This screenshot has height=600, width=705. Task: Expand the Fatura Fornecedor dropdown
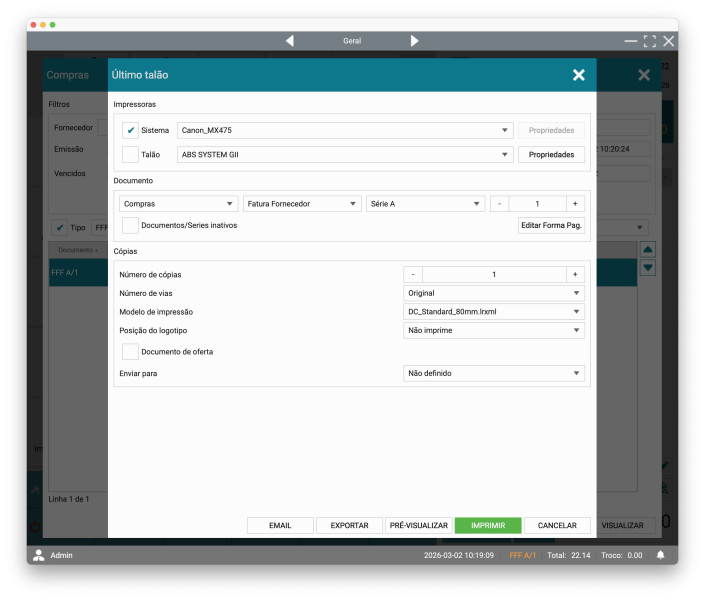point(302,203)
